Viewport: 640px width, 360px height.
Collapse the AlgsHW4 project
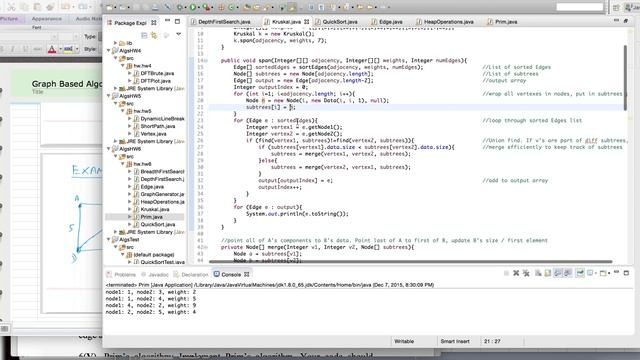pos(109,51)
